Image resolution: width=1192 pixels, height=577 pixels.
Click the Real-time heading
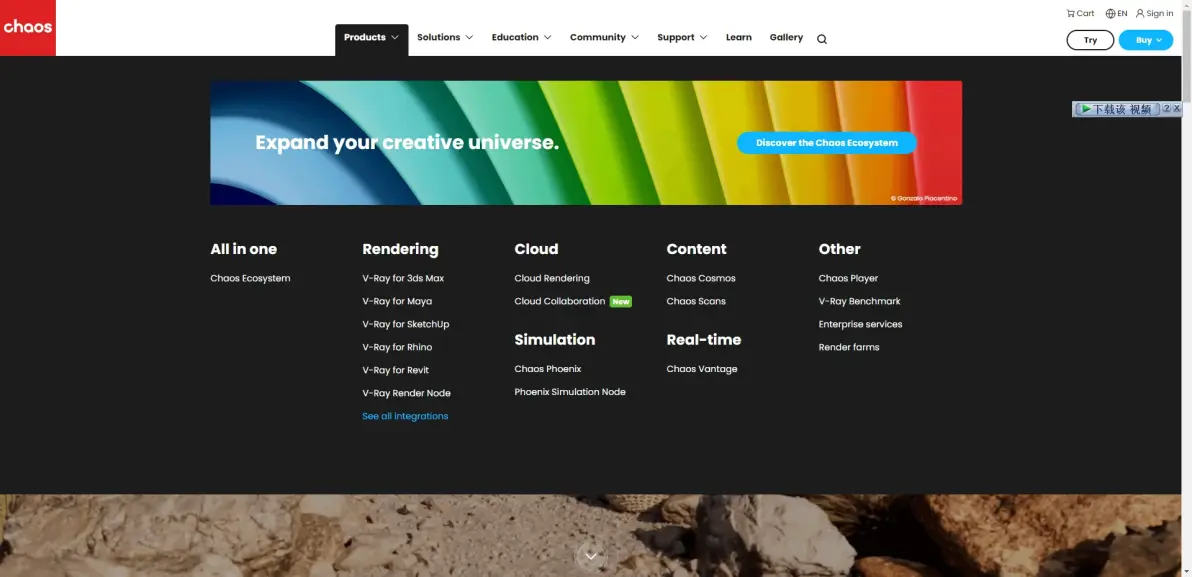coord(704,340)
